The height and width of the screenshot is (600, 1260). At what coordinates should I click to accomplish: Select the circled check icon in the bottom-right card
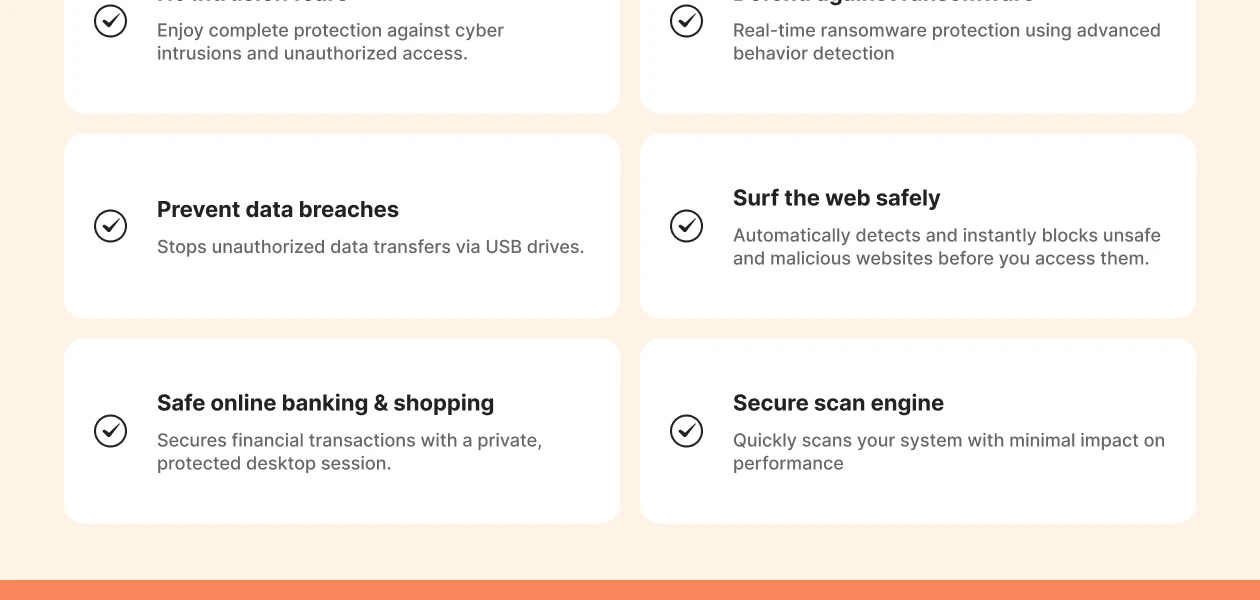(x=687, y=431)
